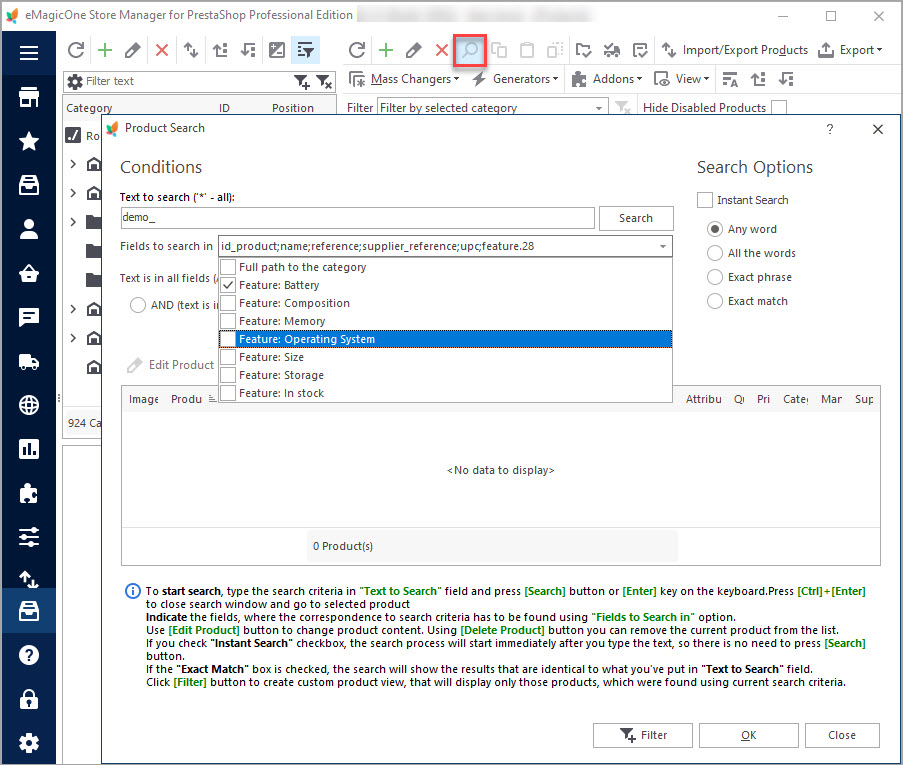
Task: Open Addons dropdown menu
Action: tap(606, 79)
